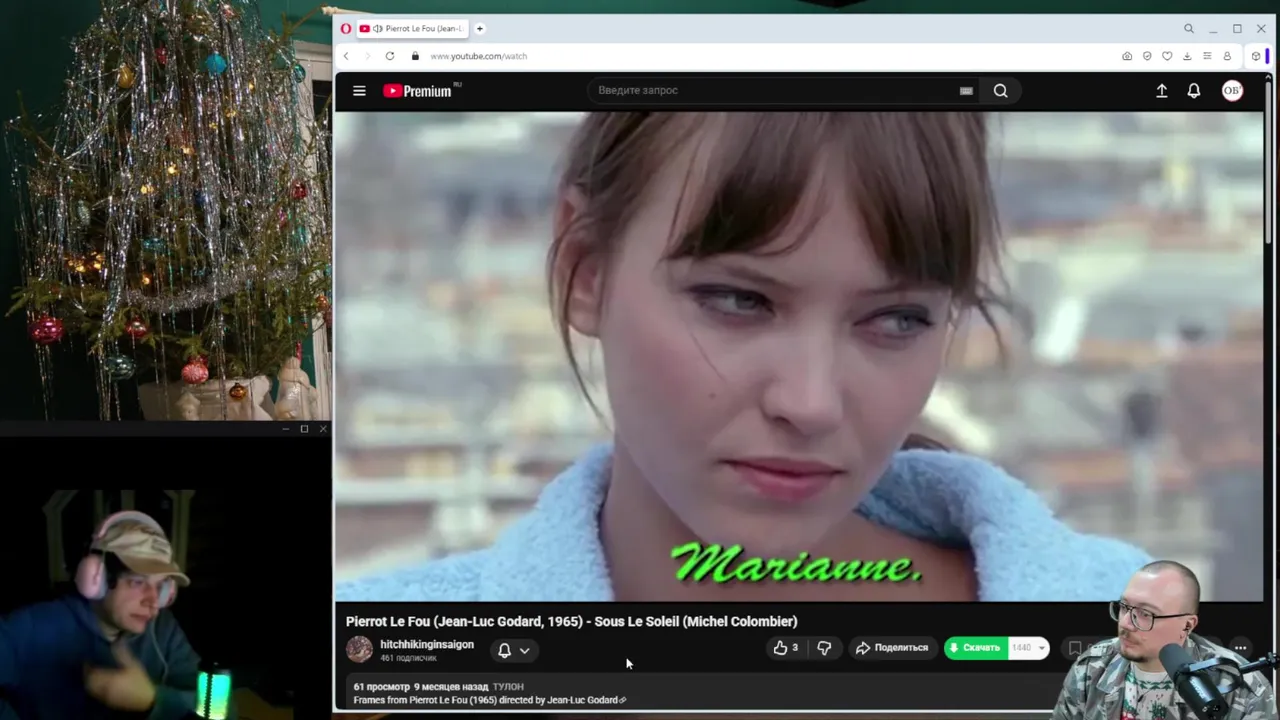Click the video title text

click(x=571, y=622)
